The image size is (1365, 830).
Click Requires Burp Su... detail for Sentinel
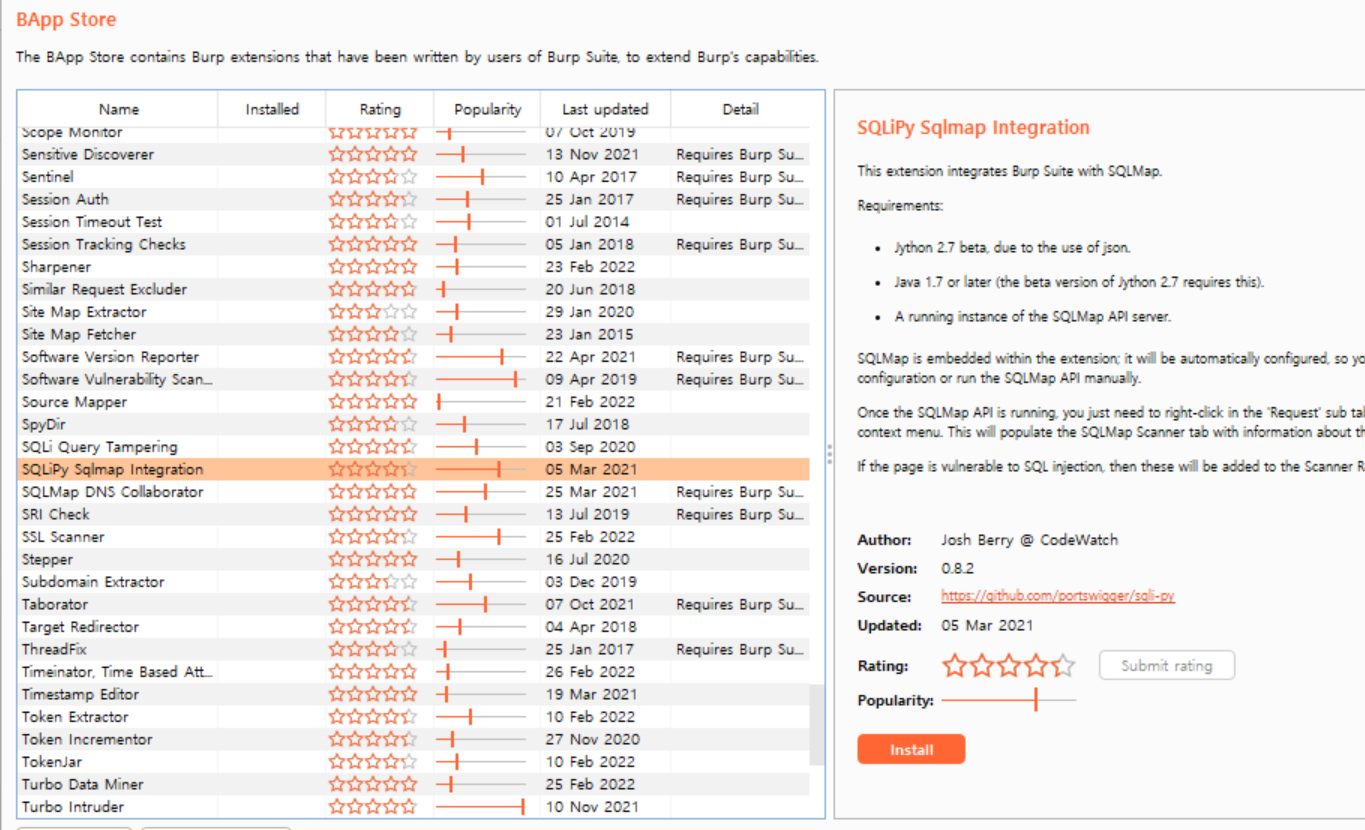740,176
